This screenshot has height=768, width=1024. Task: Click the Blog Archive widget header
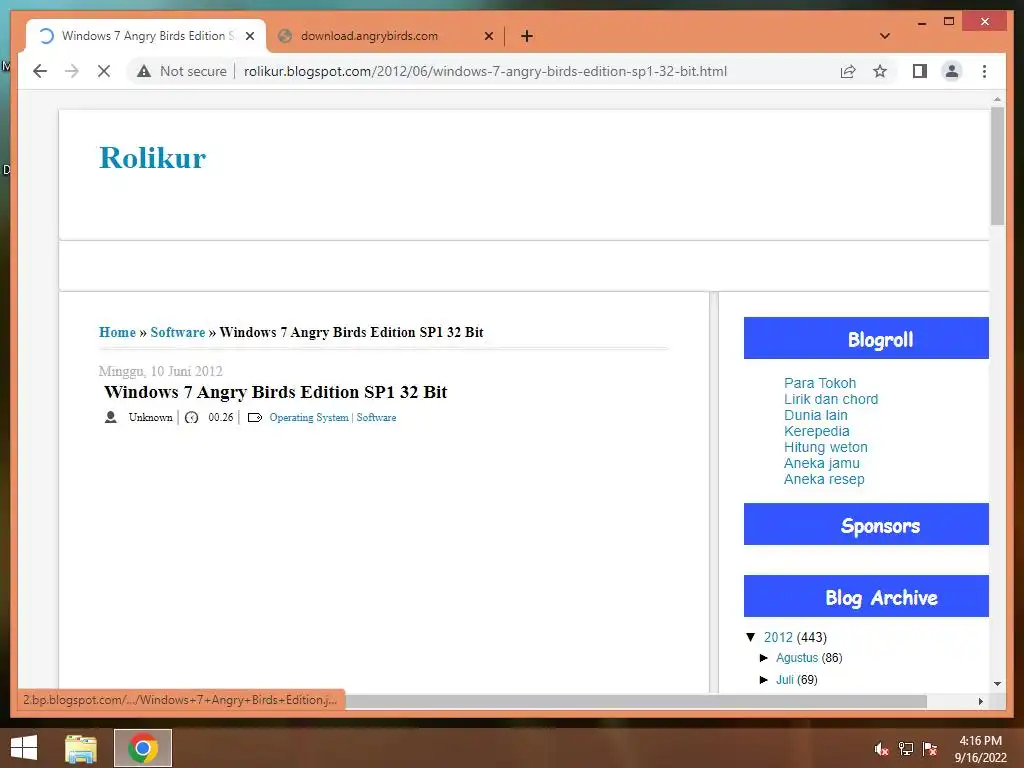pos(866,596)
